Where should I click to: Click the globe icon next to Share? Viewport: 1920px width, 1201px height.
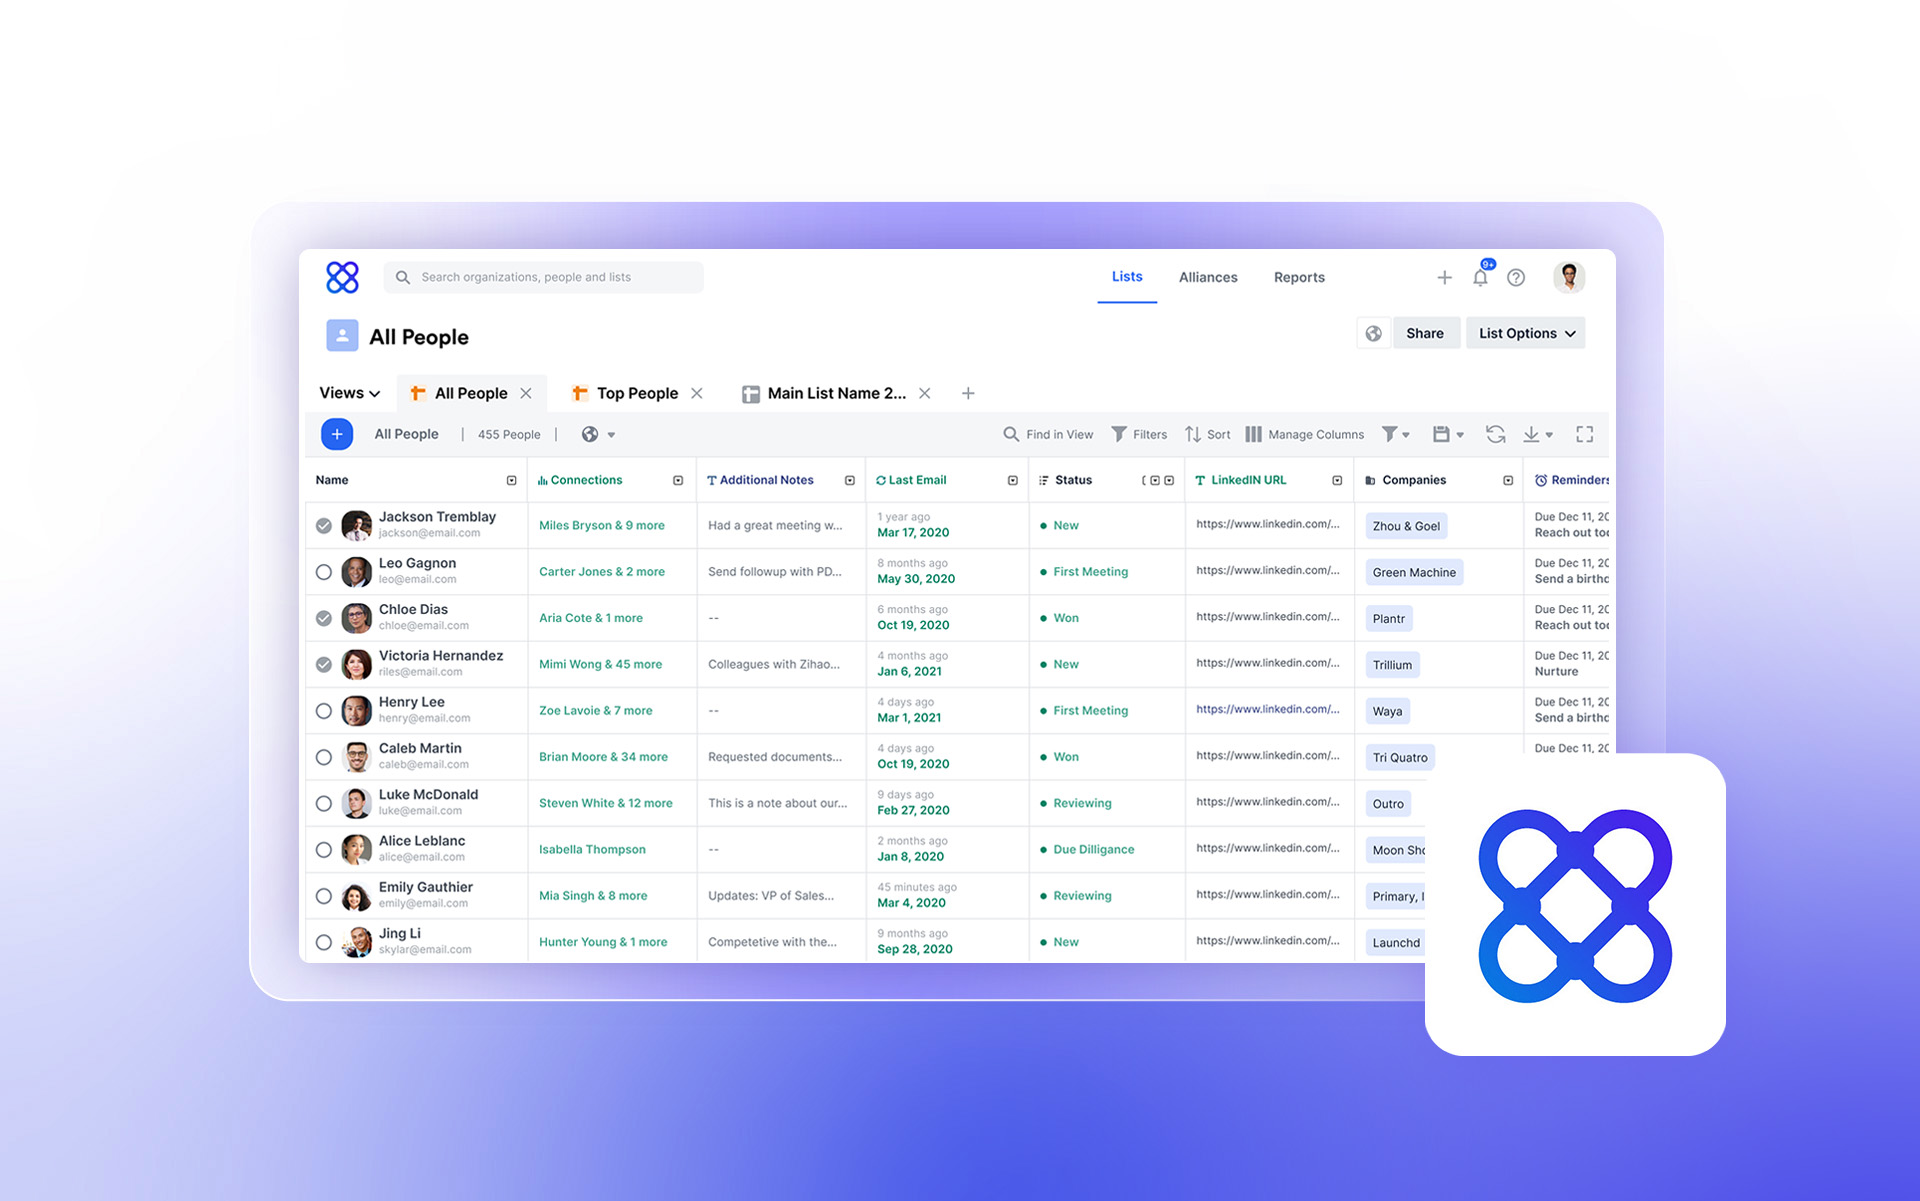pos(1374,334)
